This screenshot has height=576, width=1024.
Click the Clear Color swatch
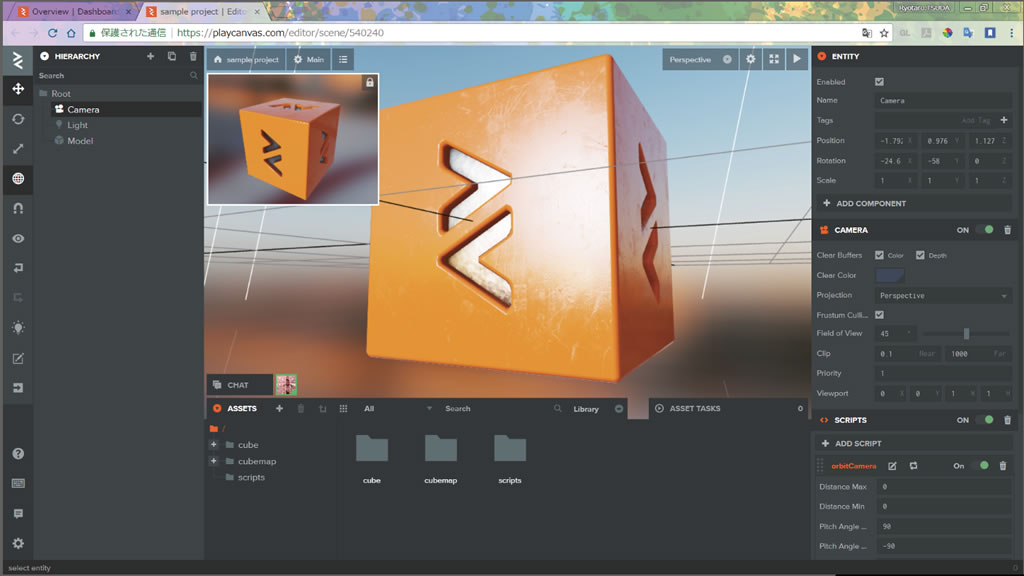click(889, 275)
